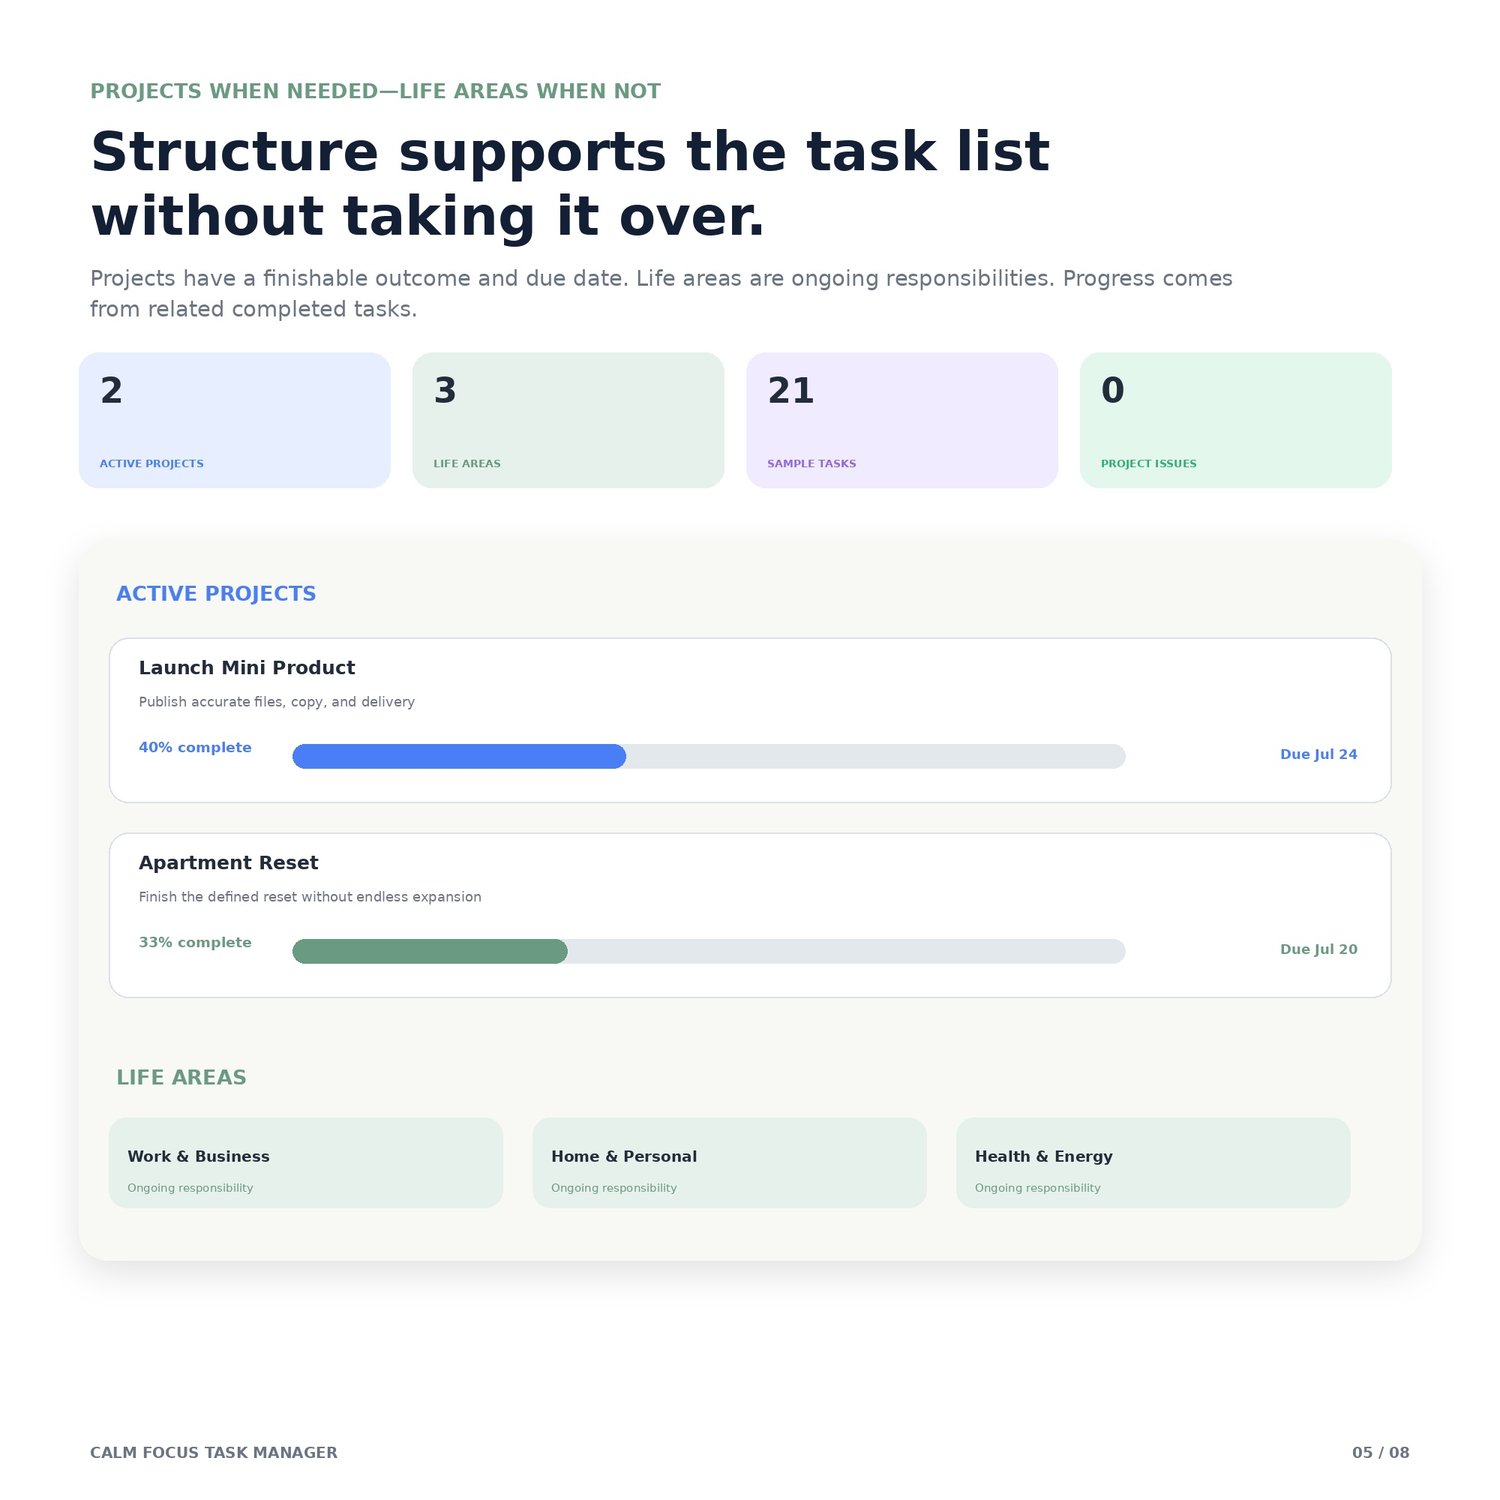Open the Health & Energy life area
The image size is (1500, 1500).
[1153, 1163]
